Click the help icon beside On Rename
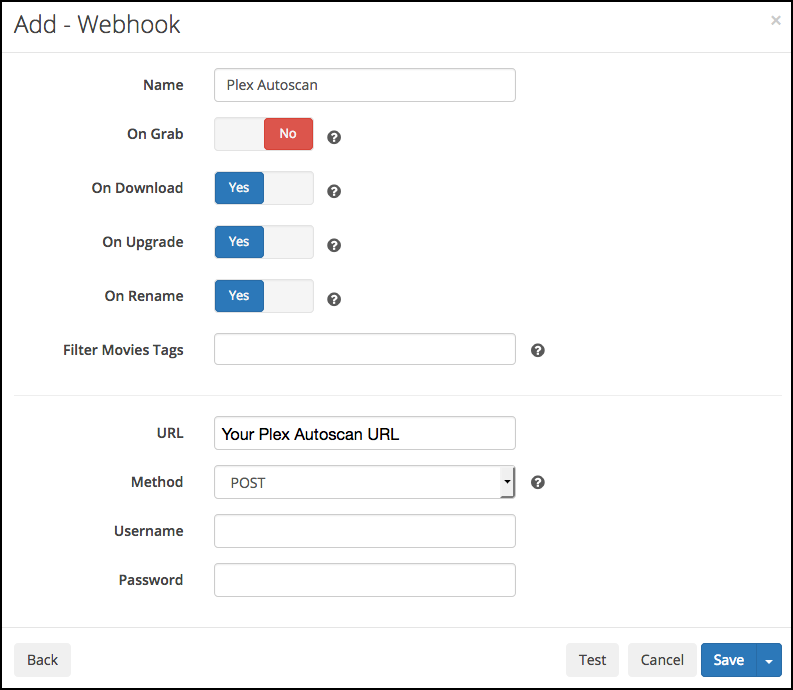The height and width of the screenshot is (690, 793). coord(334,298)
